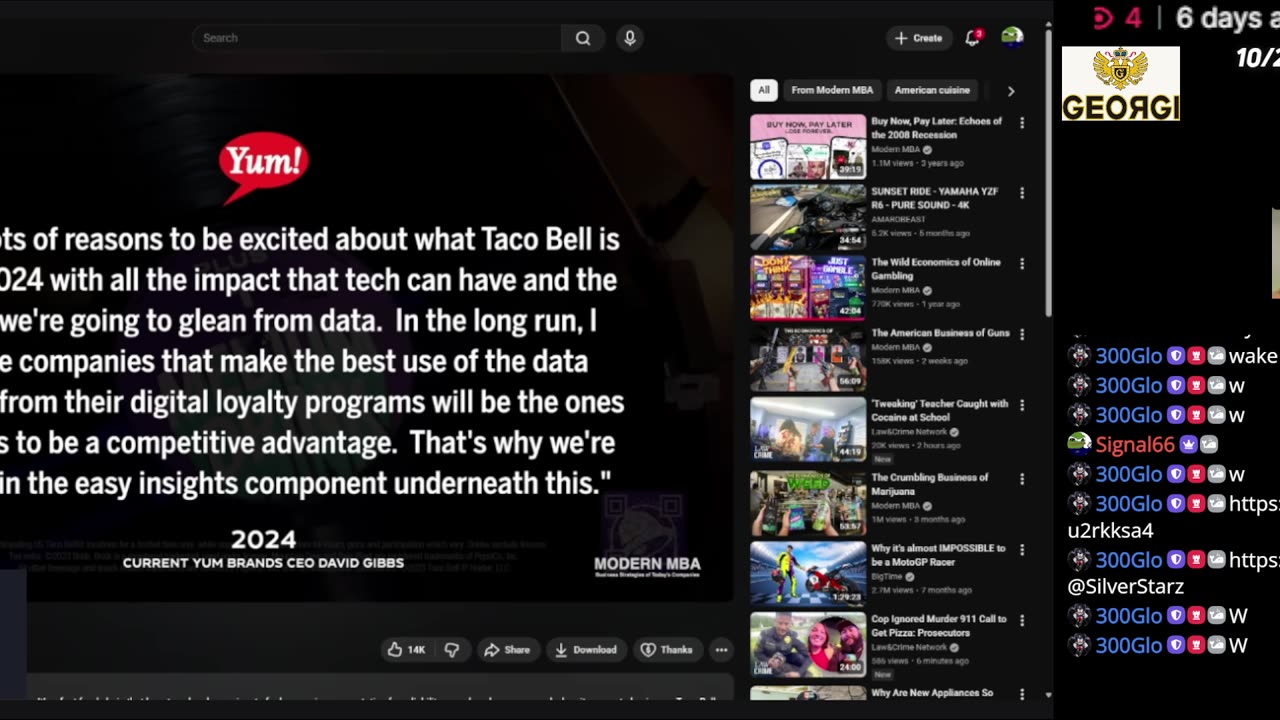This screenshot has height=720, width=1280.
Task: Like the video with 14K likes
Action: tap(405, 650)
